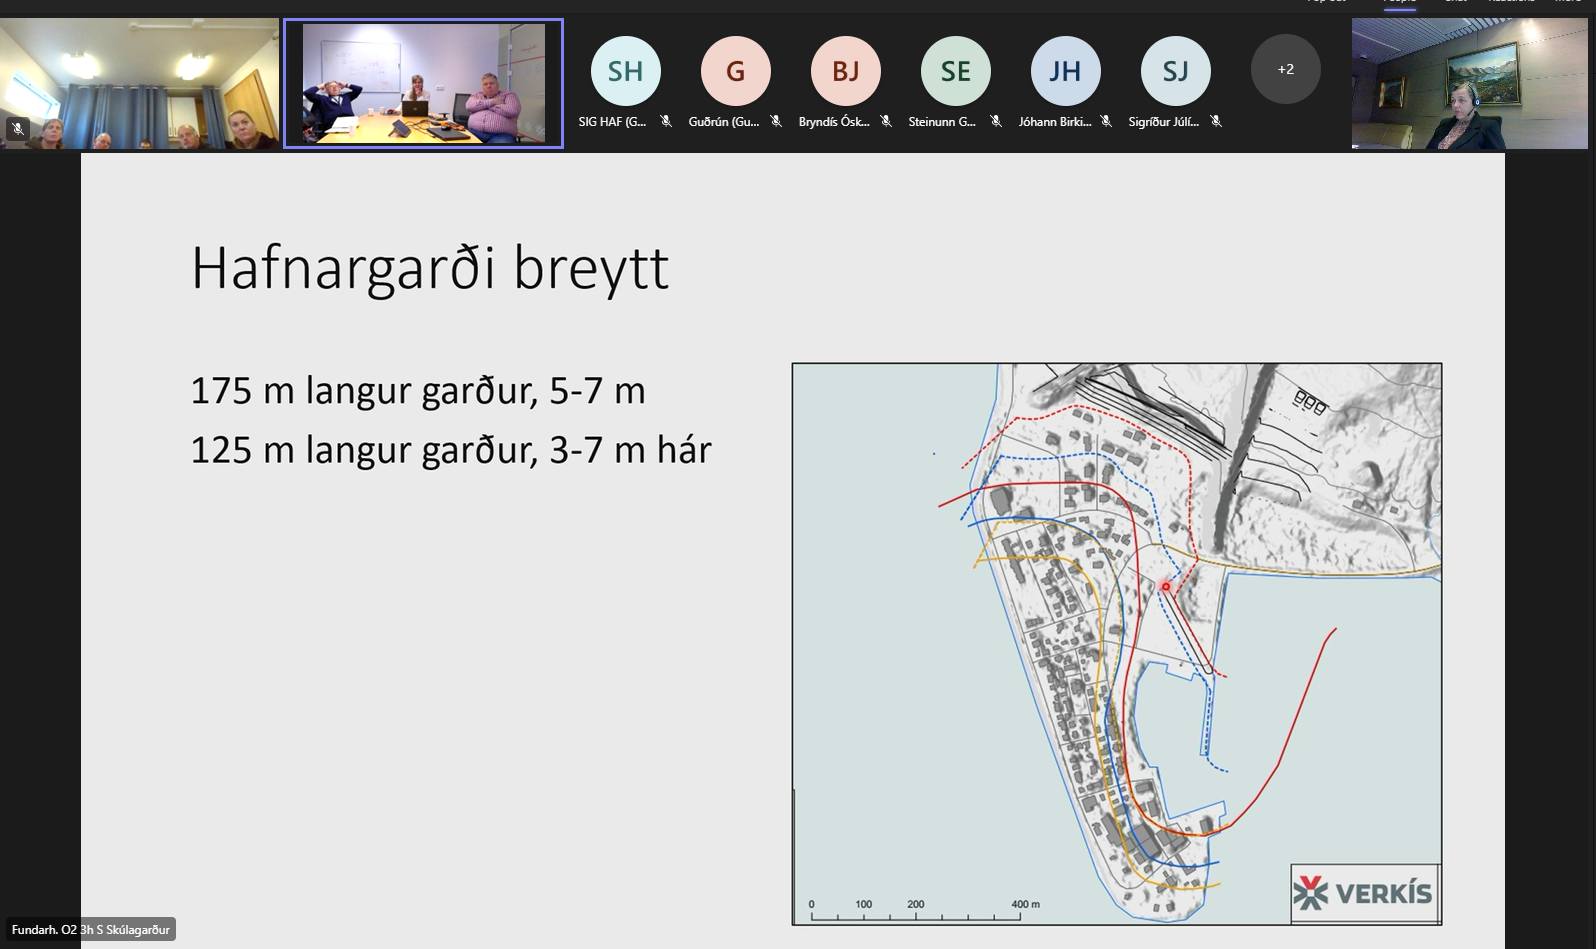Expand the +2 hidden participants overflow
The height and width of the screenshot is (949, 1596).
click(x=1285, y=70)
